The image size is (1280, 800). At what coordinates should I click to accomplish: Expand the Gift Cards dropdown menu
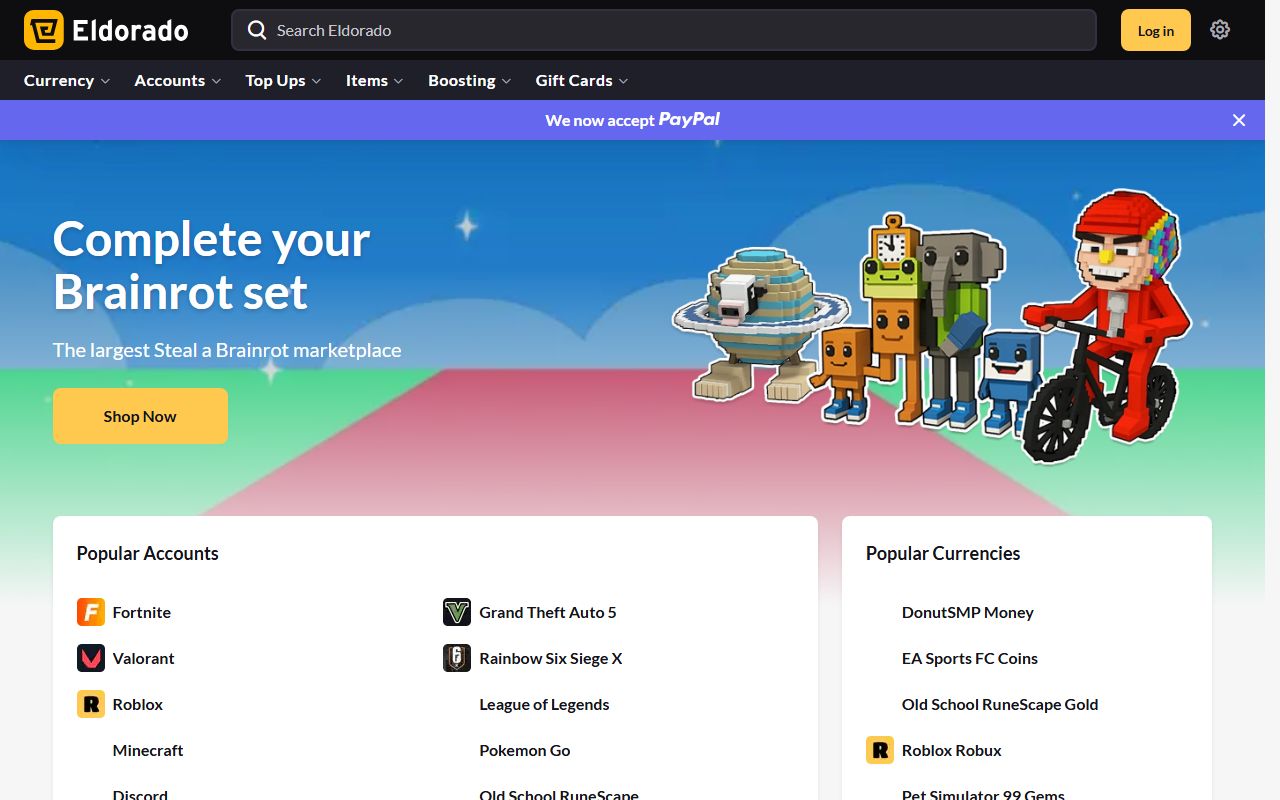point(582,81)
